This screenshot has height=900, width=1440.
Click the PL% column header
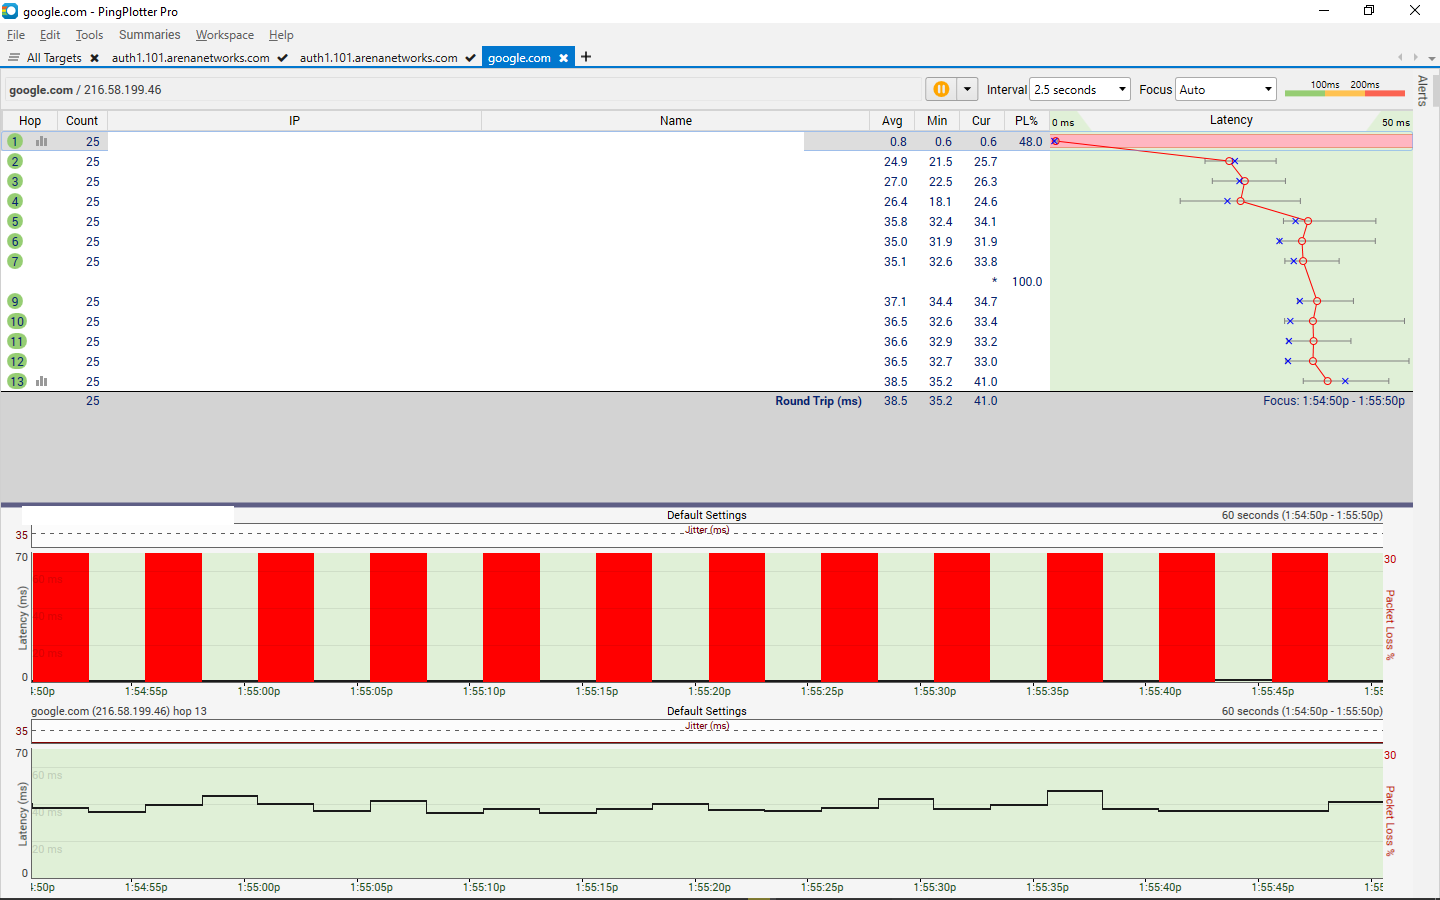point(1026,120)
